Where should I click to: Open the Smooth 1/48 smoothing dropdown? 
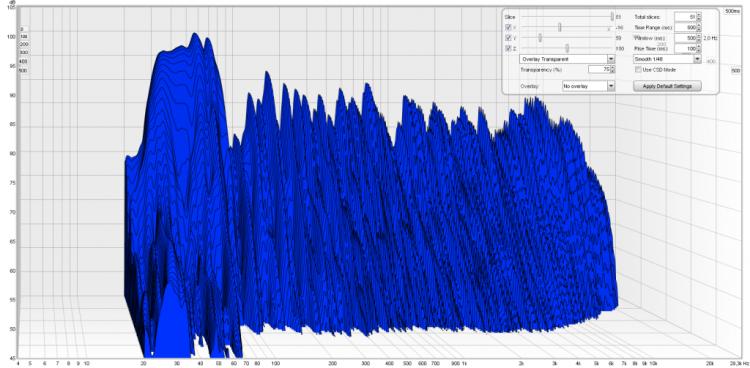click(667, 59)
